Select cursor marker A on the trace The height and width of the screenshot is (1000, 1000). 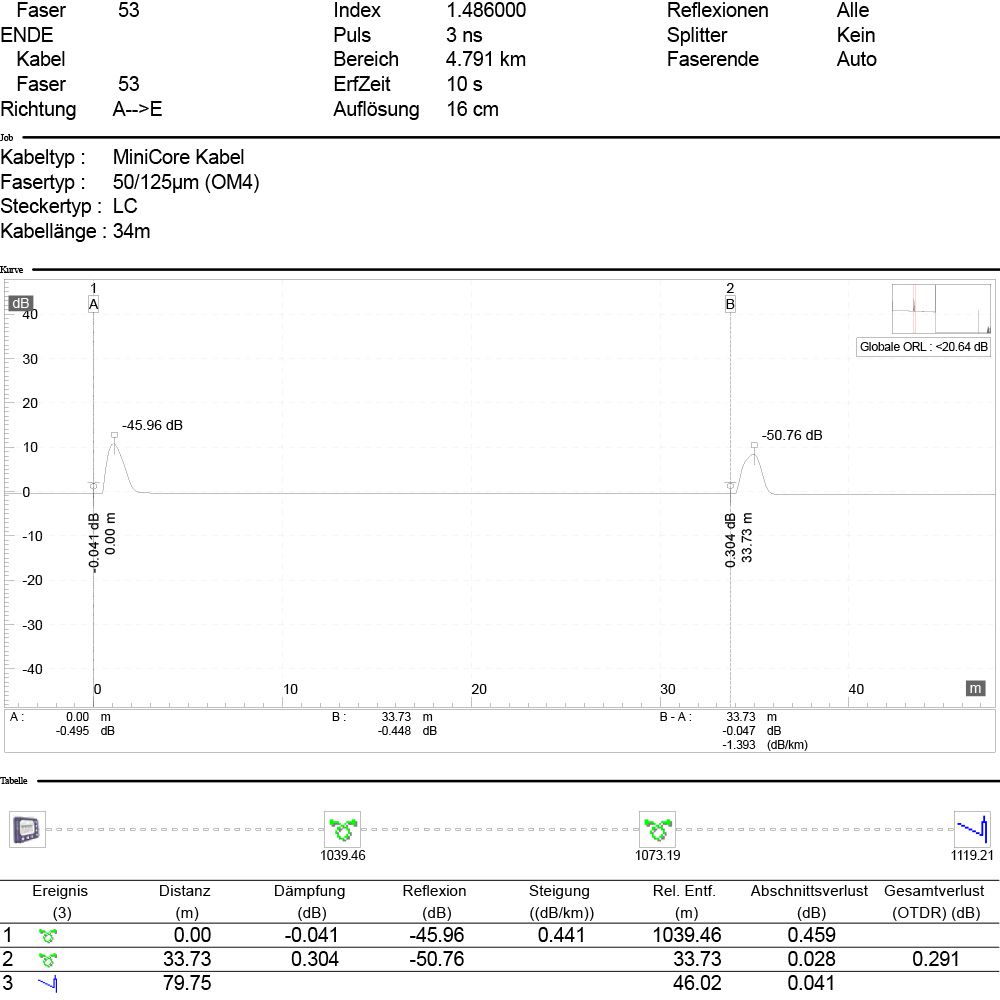click(x=93, y=304)
